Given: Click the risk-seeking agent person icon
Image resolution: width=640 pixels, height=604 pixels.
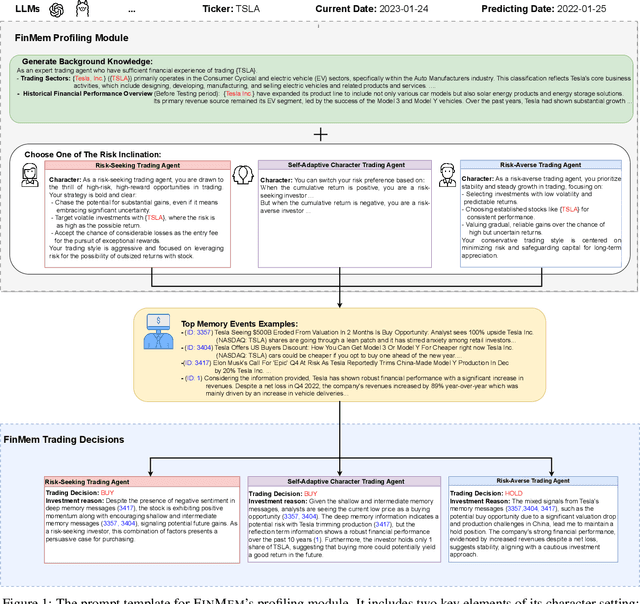Looking at the screenshot, I should click(x=30, y=177).
